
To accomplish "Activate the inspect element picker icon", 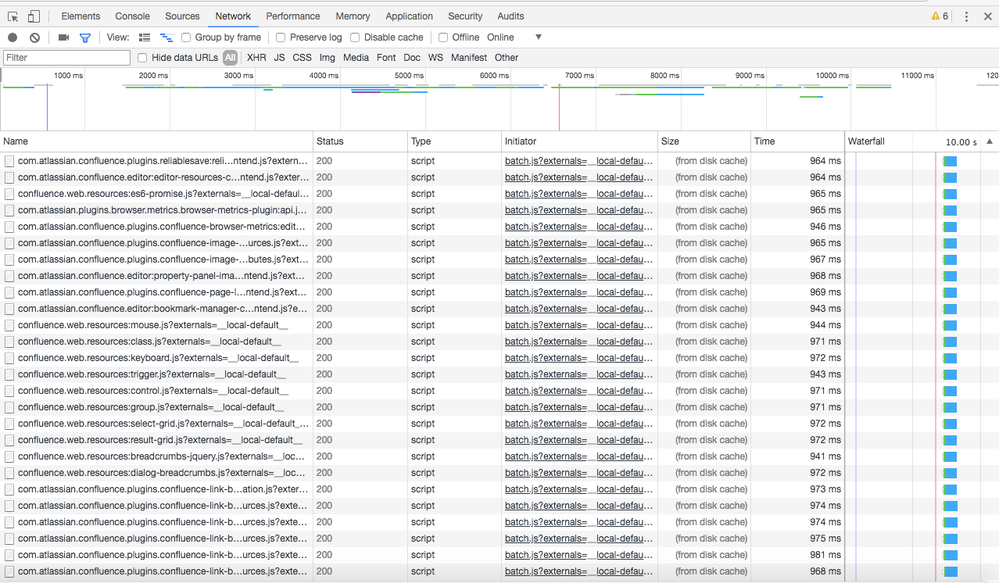I will coord(13,16).
